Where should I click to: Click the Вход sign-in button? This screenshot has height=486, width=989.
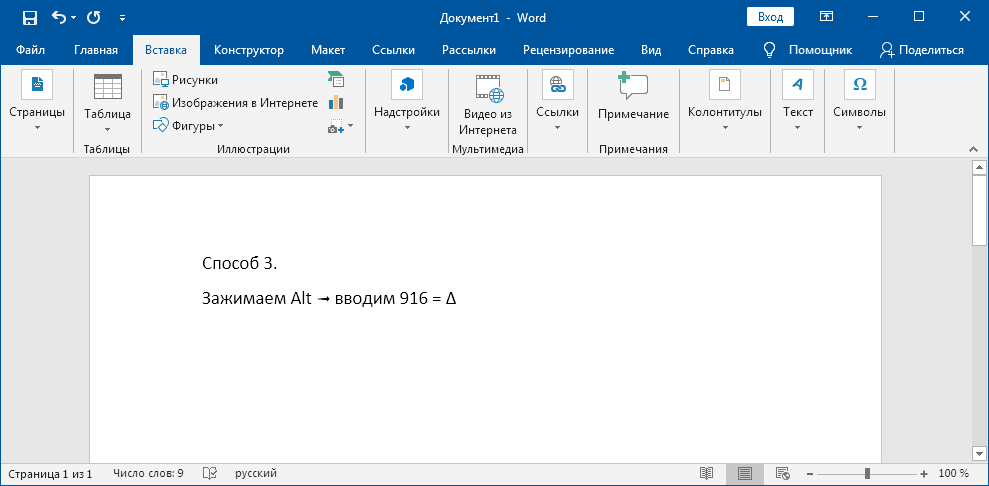[770, 17]
